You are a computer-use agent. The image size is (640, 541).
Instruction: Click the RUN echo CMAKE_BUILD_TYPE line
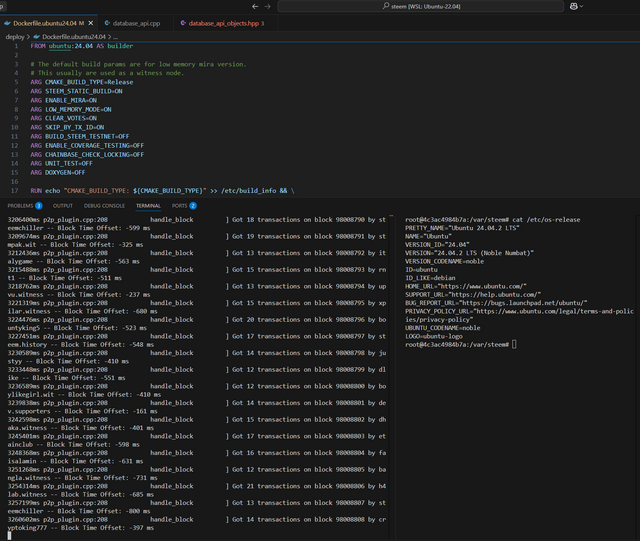(162, 191)
